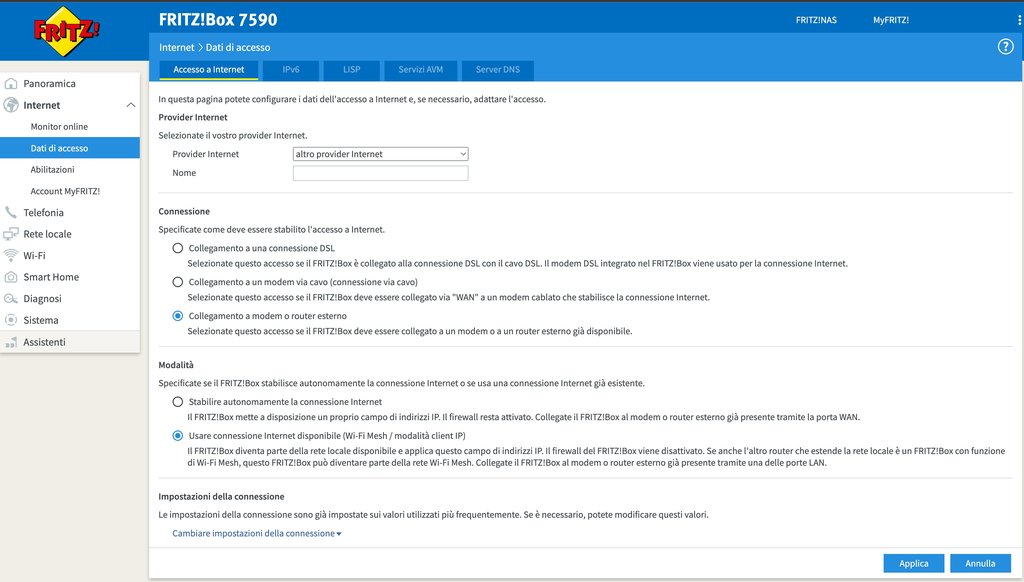Click the Smart Home icon
This screenshot has height=582, width=1024.
(11, 277)
